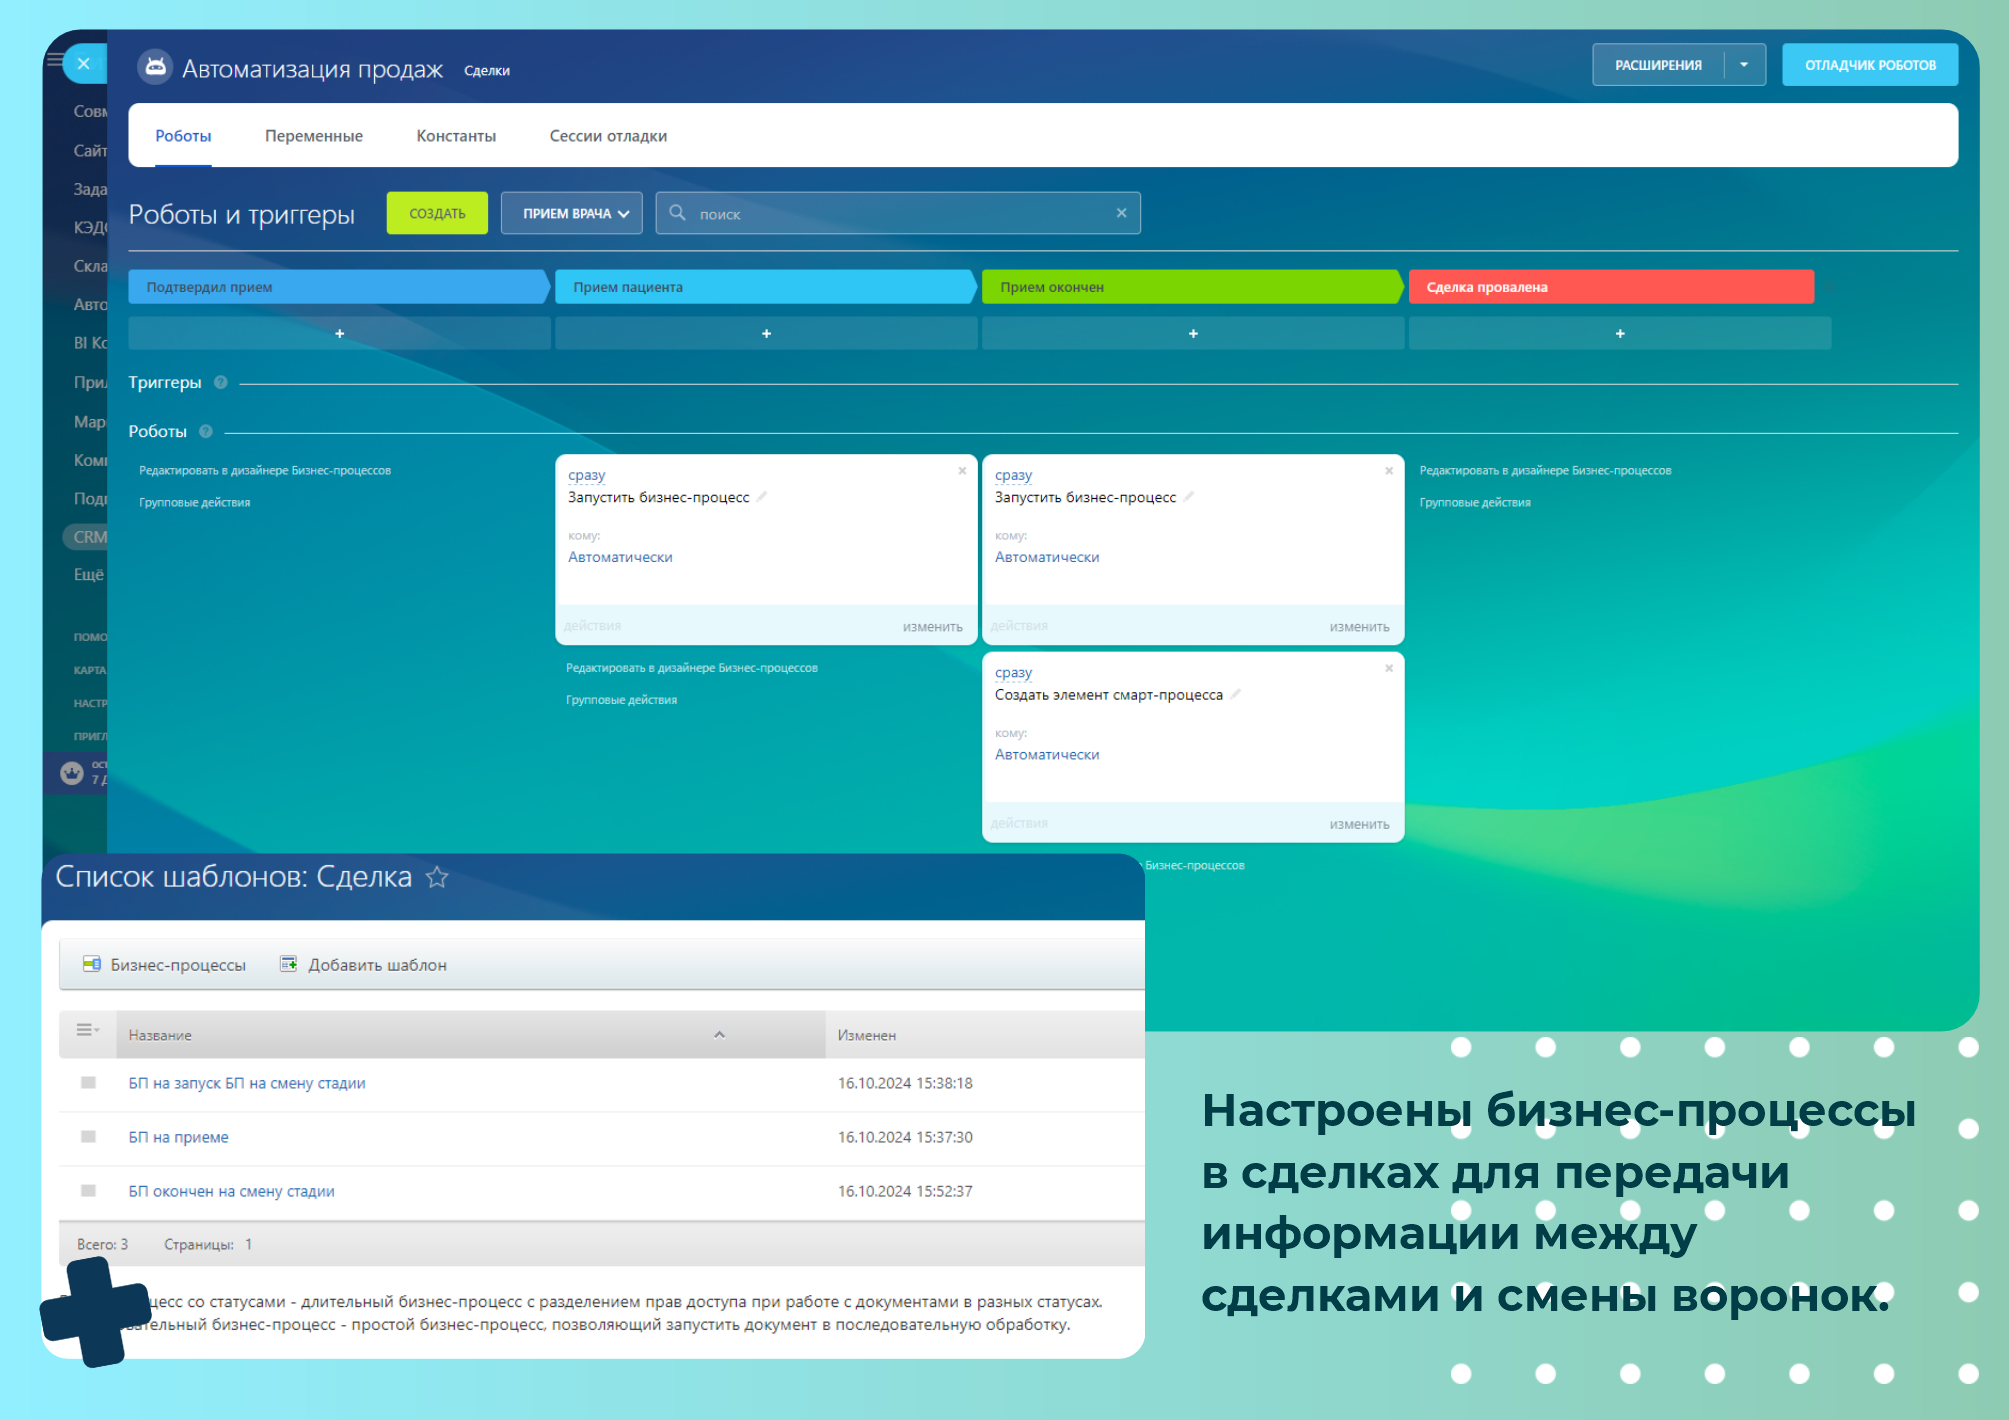Open the ПРИЕМ ВРАЧА funnel dropdown
This screenshot has width=2009, height=1420.
(572, 213)
